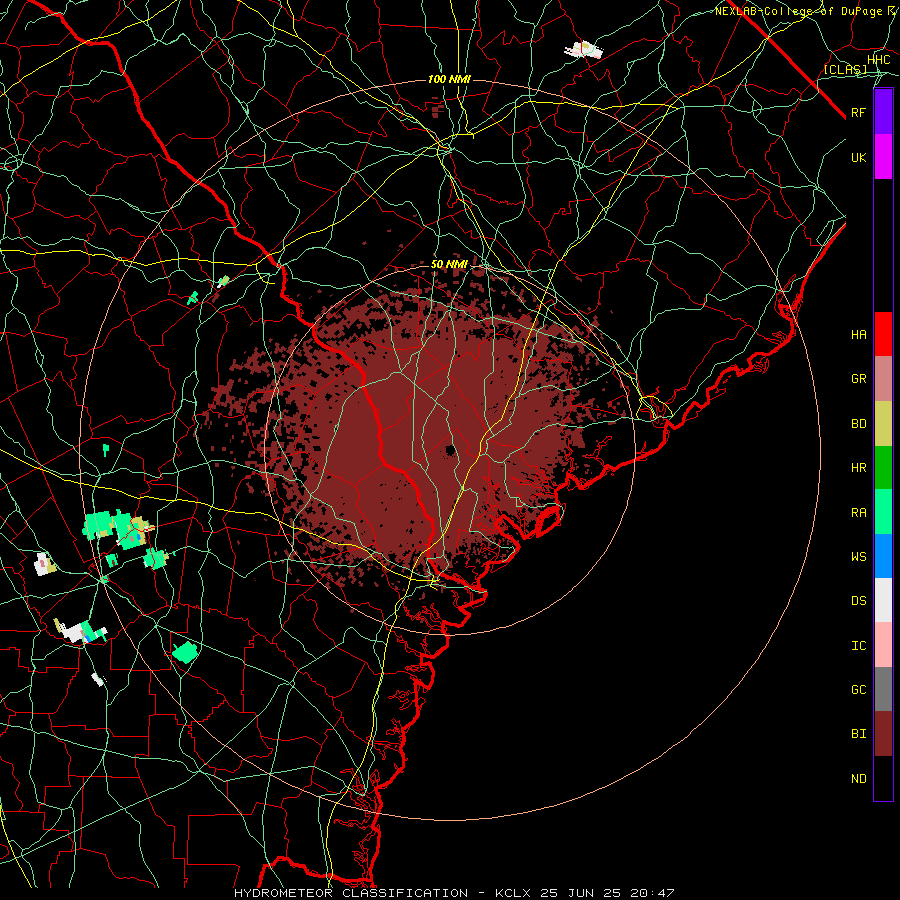Click the ND legend label

coord(859,779)
